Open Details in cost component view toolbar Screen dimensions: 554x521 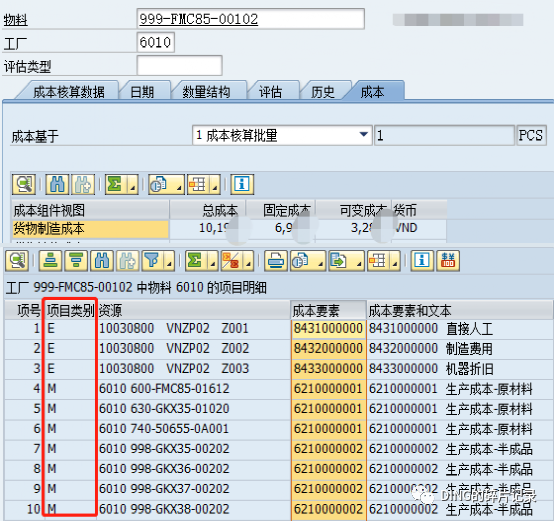pyautogui.click(x=24, y=184)
